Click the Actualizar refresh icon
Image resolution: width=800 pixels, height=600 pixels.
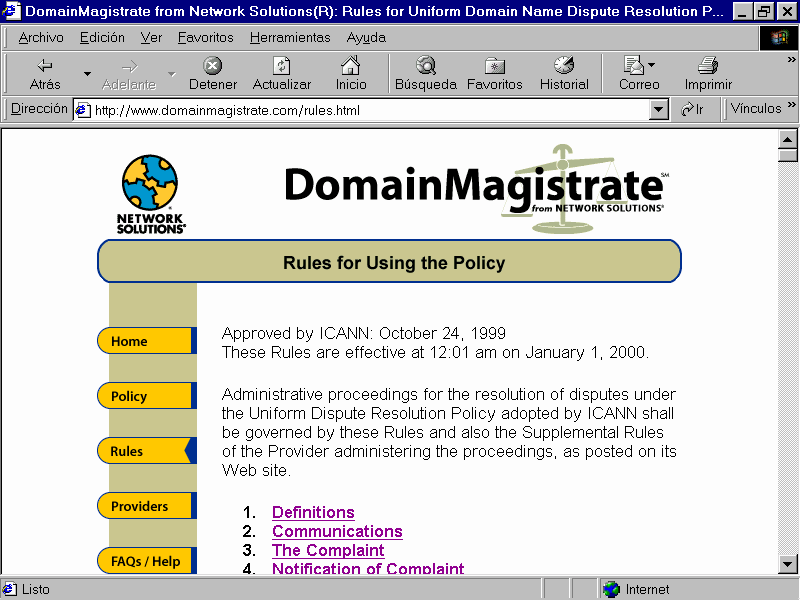282,66
